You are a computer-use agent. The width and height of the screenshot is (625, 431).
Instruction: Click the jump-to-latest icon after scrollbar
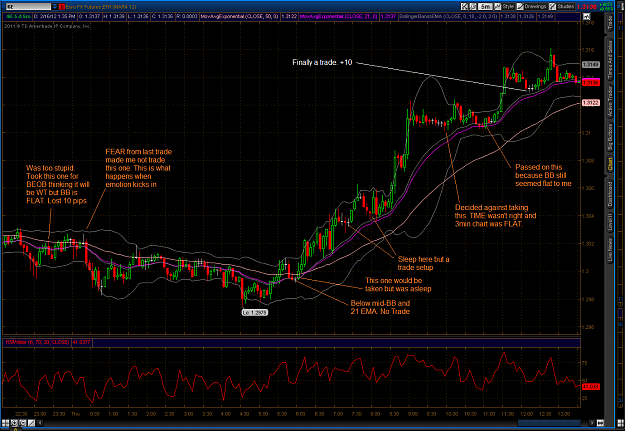tap(600, 423)
